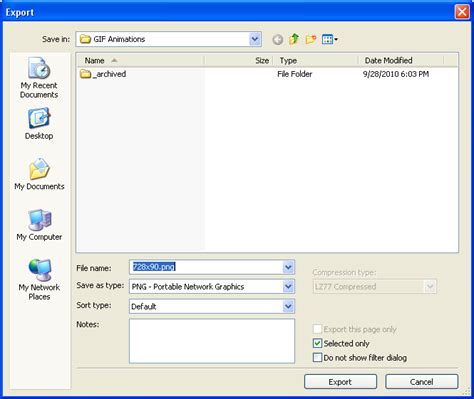Viewport: 474px width, 399px height.
Task: Open the File name dropdown arrow
Action: point(288,267)
